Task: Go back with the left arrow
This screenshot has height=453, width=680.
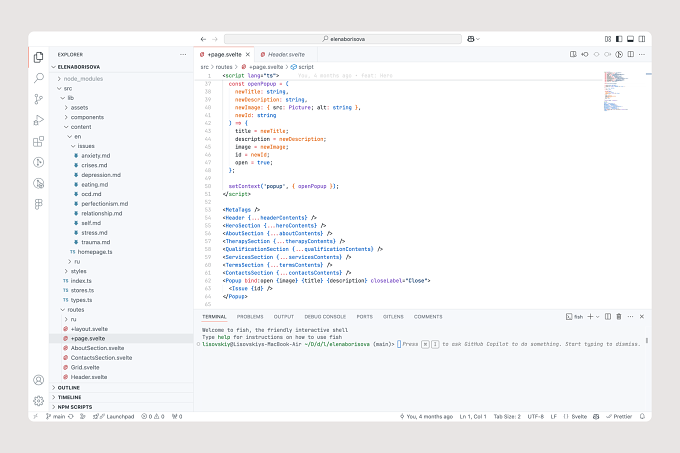Action: pyautogui.click(x=203, y=39)
